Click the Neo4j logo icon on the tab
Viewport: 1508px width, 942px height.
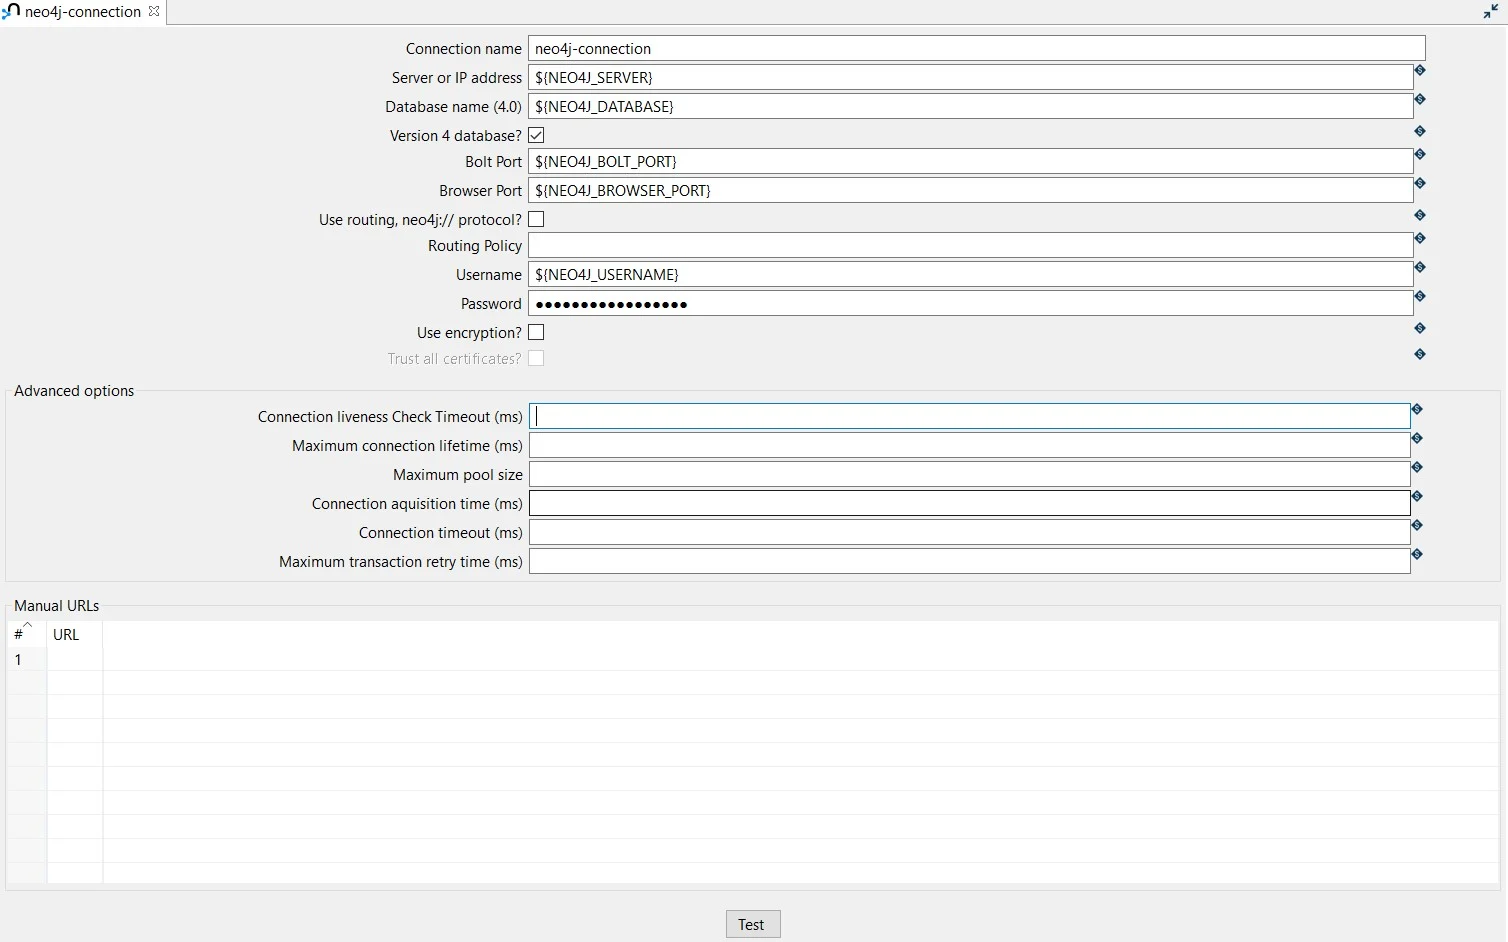(x=11, y=11)
